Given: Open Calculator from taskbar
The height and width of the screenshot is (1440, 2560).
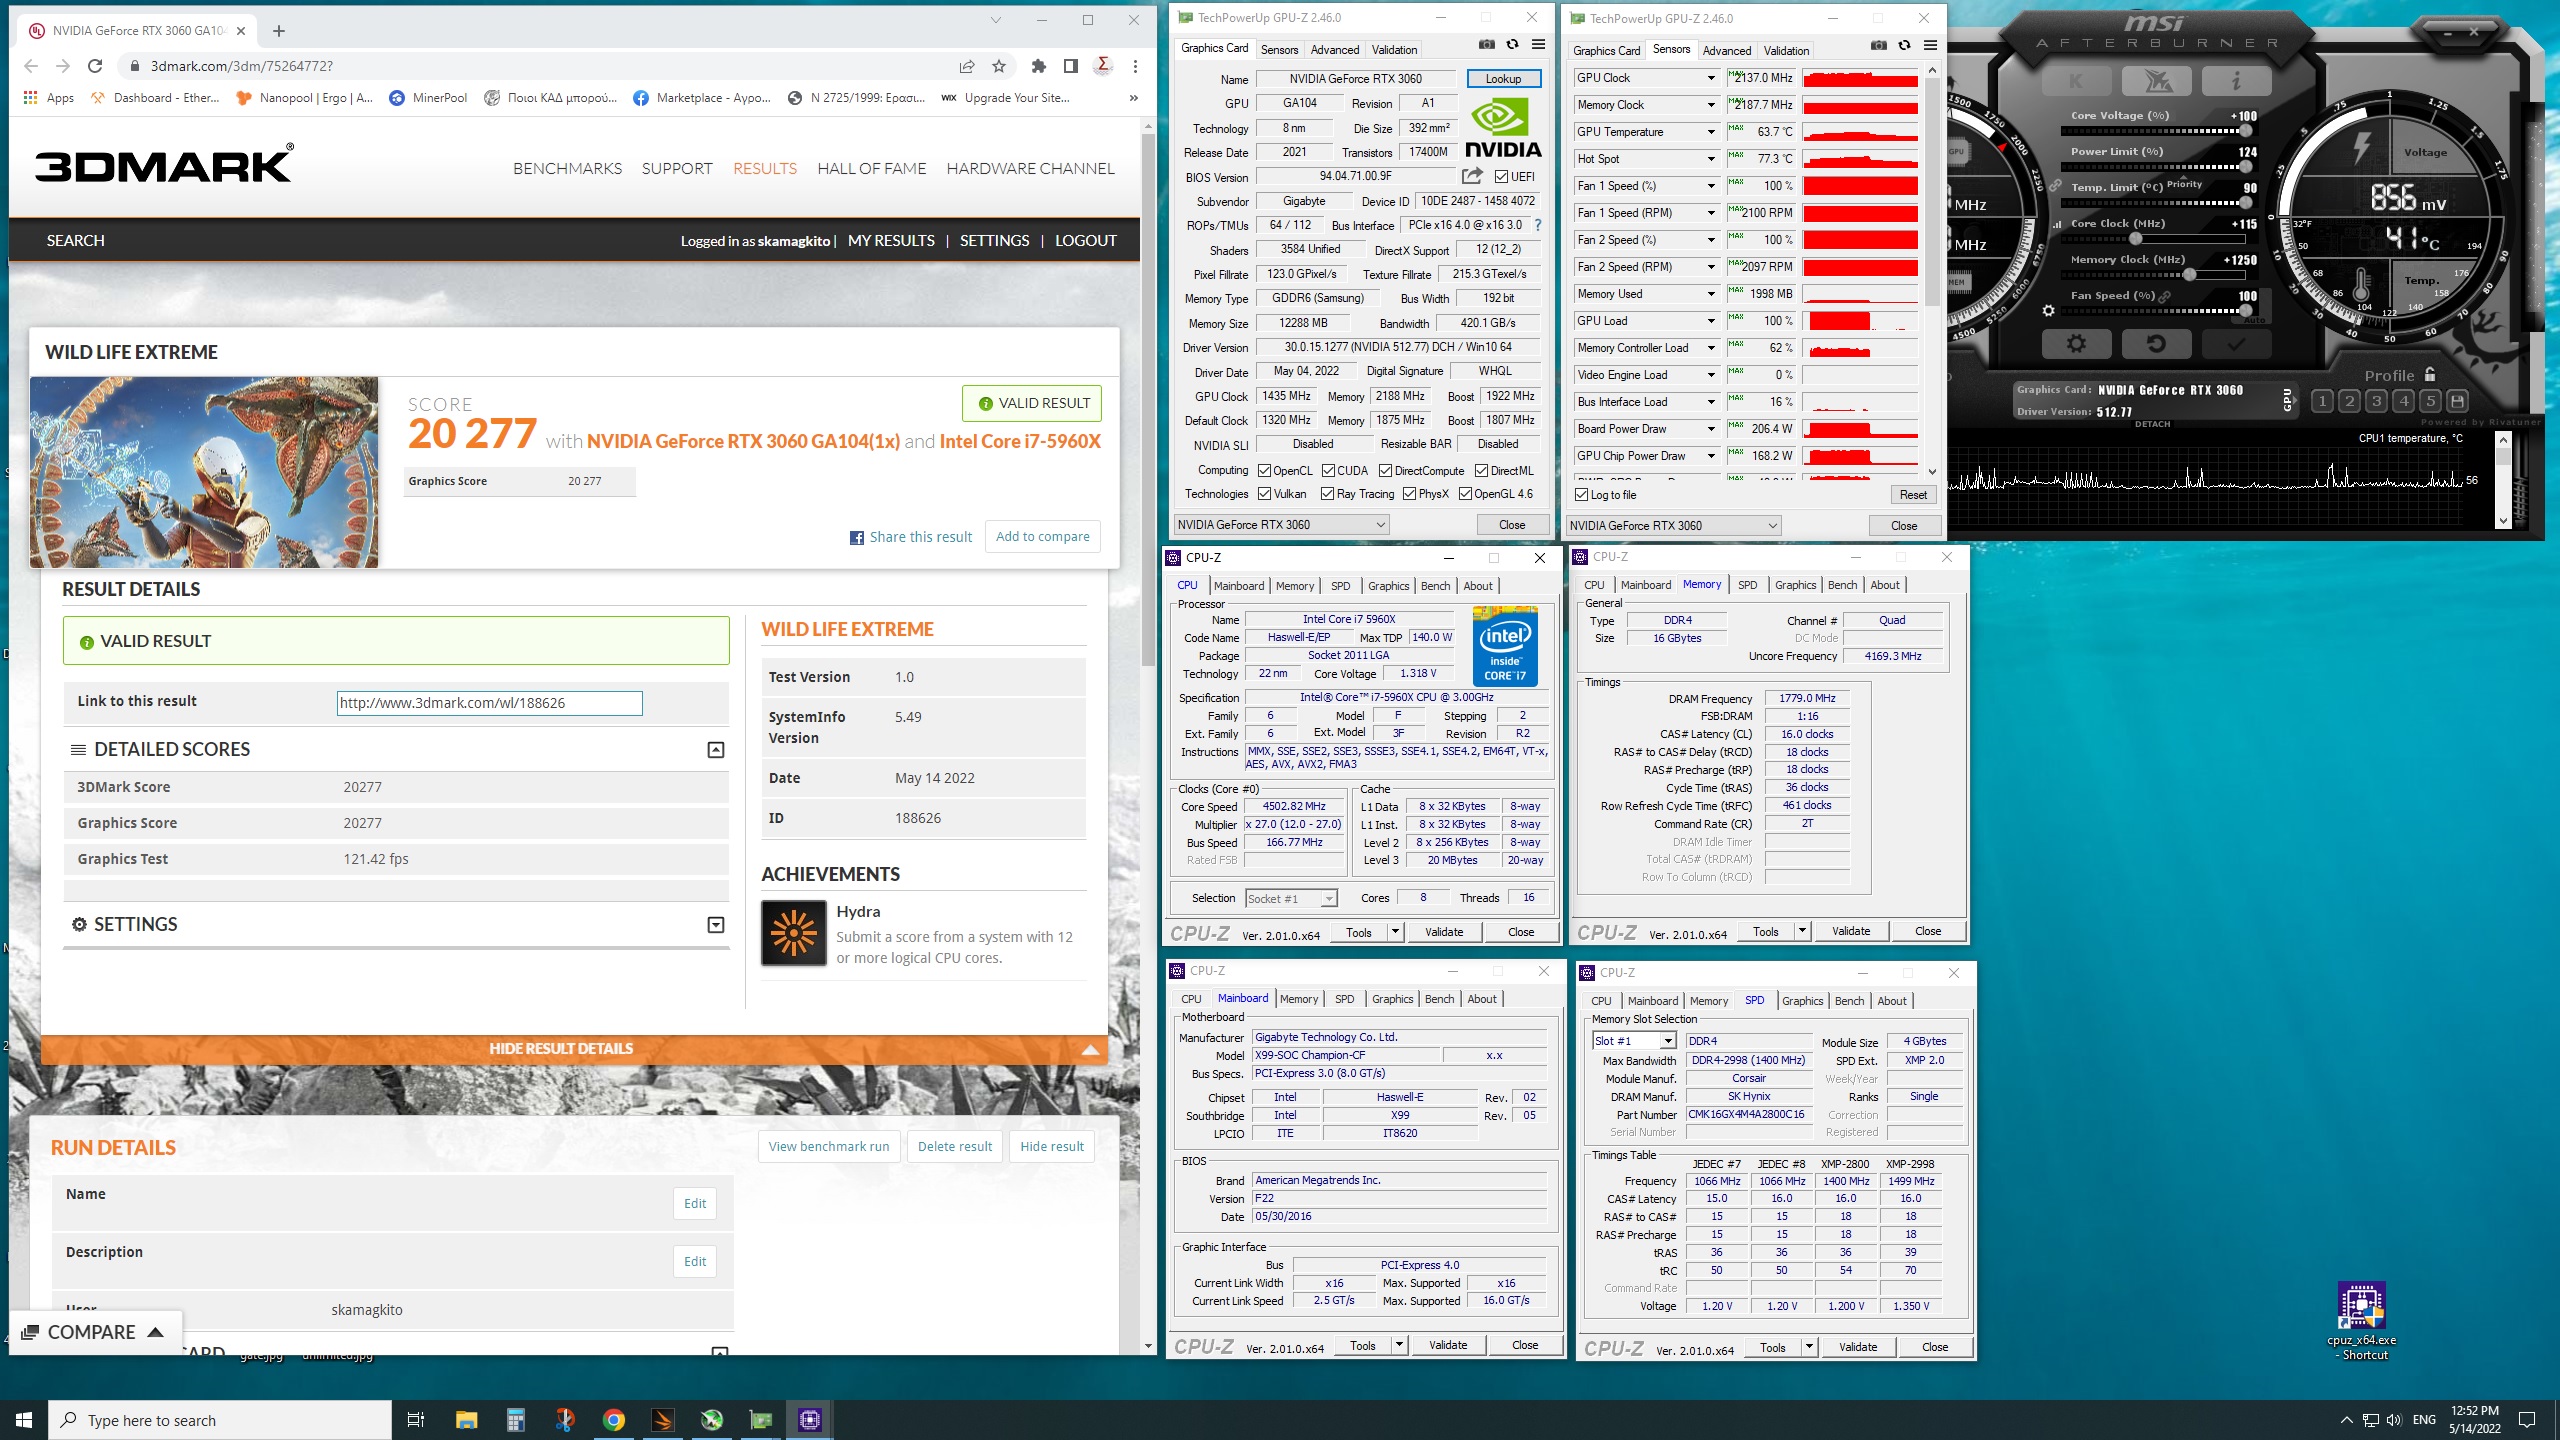Looking at the screenshot, I should coord(516,1419).
